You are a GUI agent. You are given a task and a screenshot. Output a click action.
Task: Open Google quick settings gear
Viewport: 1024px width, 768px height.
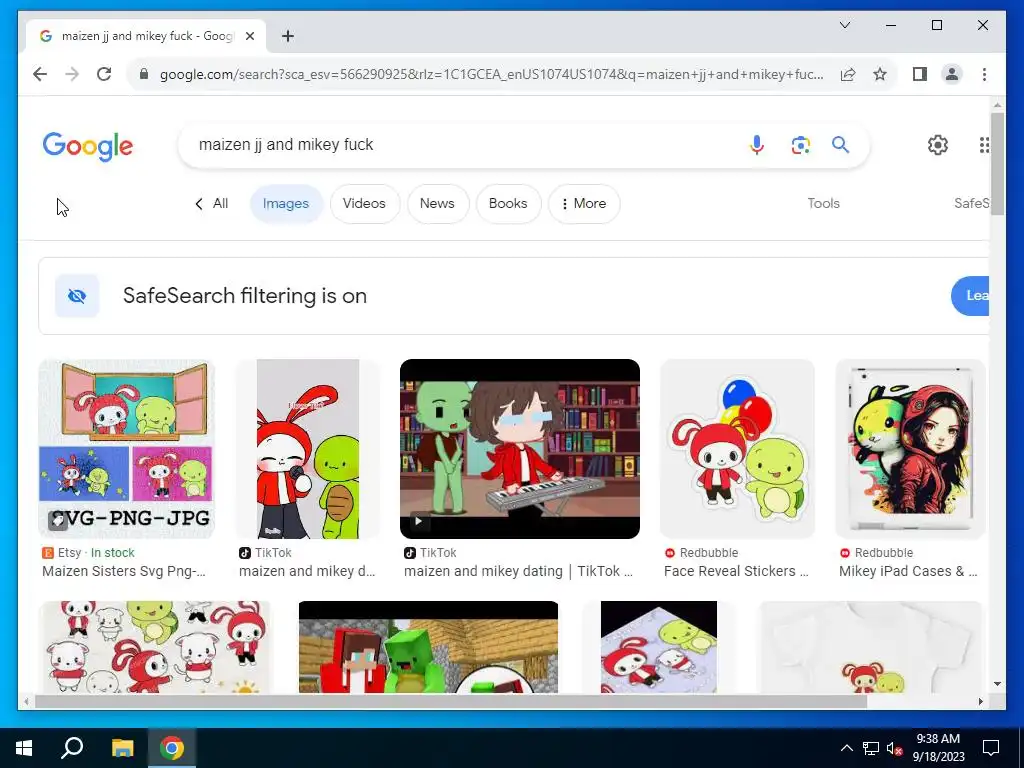click(938, 145)
